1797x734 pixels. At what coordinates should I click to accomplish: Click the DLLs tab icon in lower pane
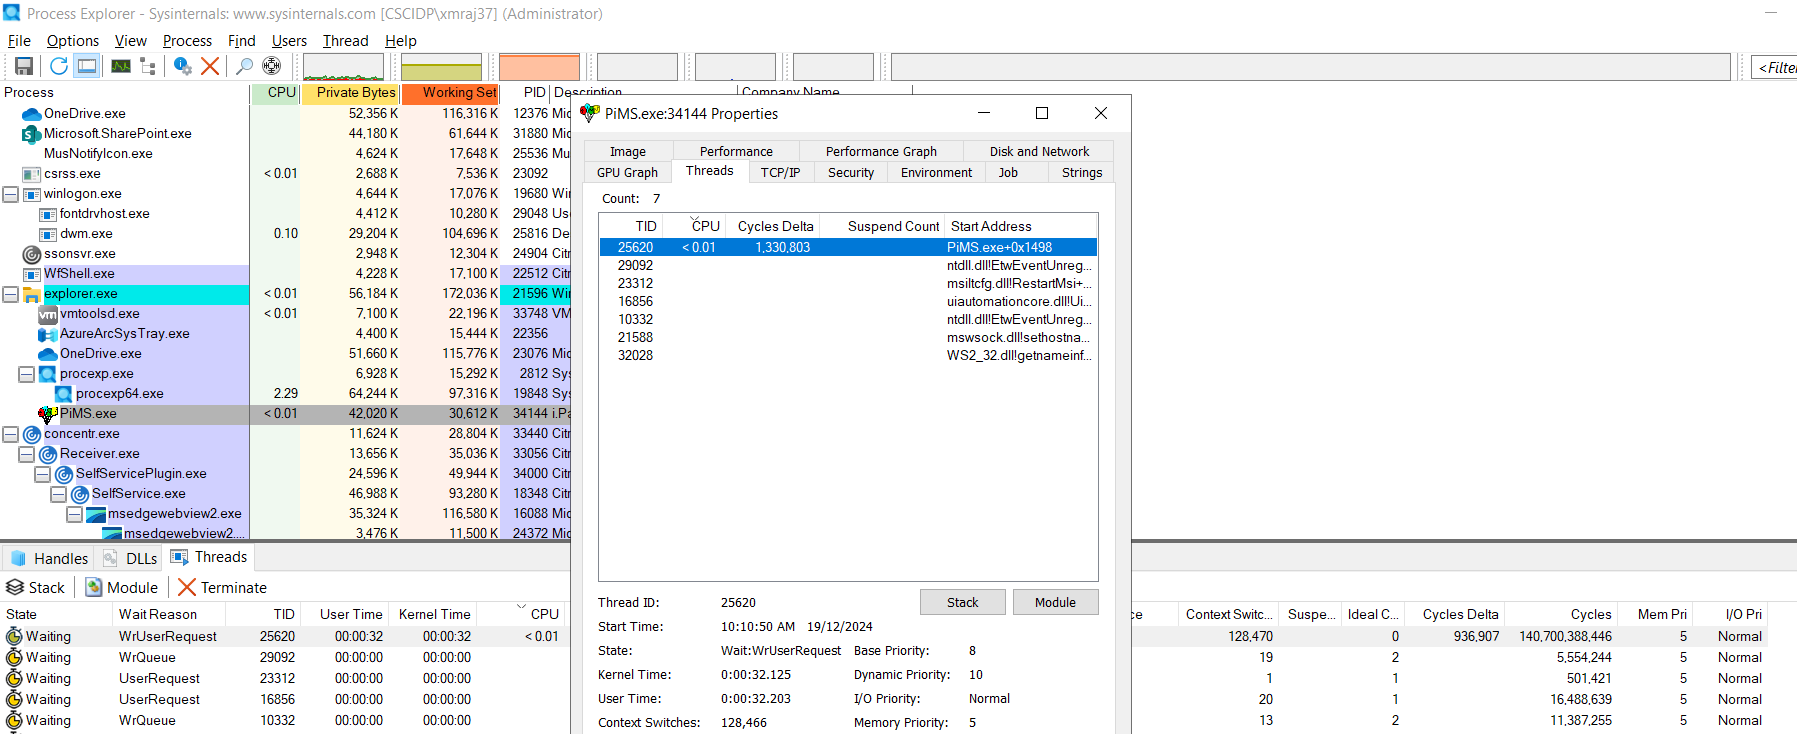coord(111,558)
